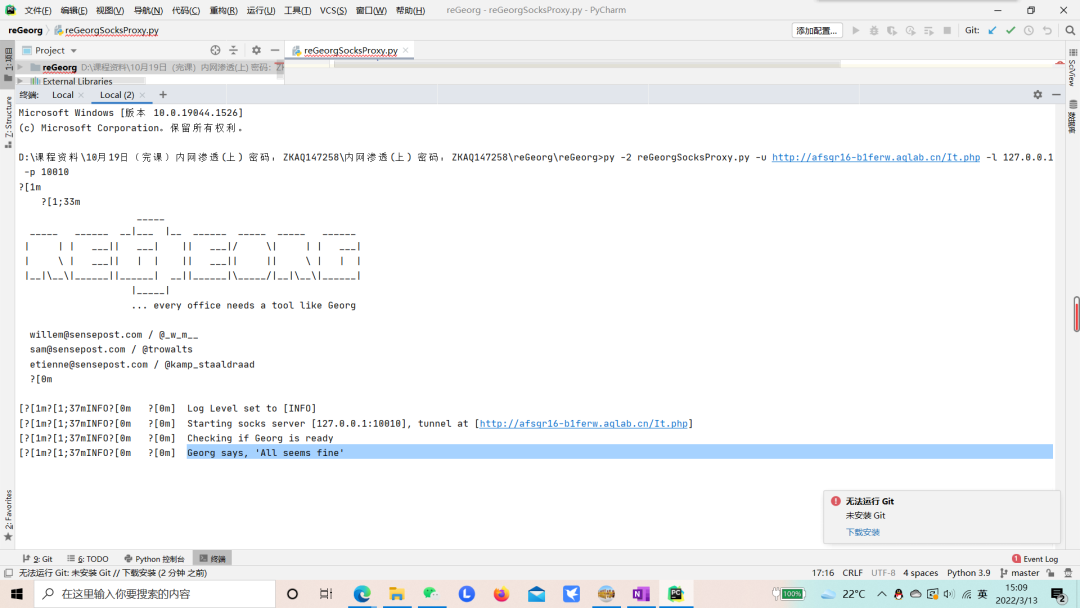Open UTF-8 encoding selector
The image size is (1080, 608).
(883, 573)
